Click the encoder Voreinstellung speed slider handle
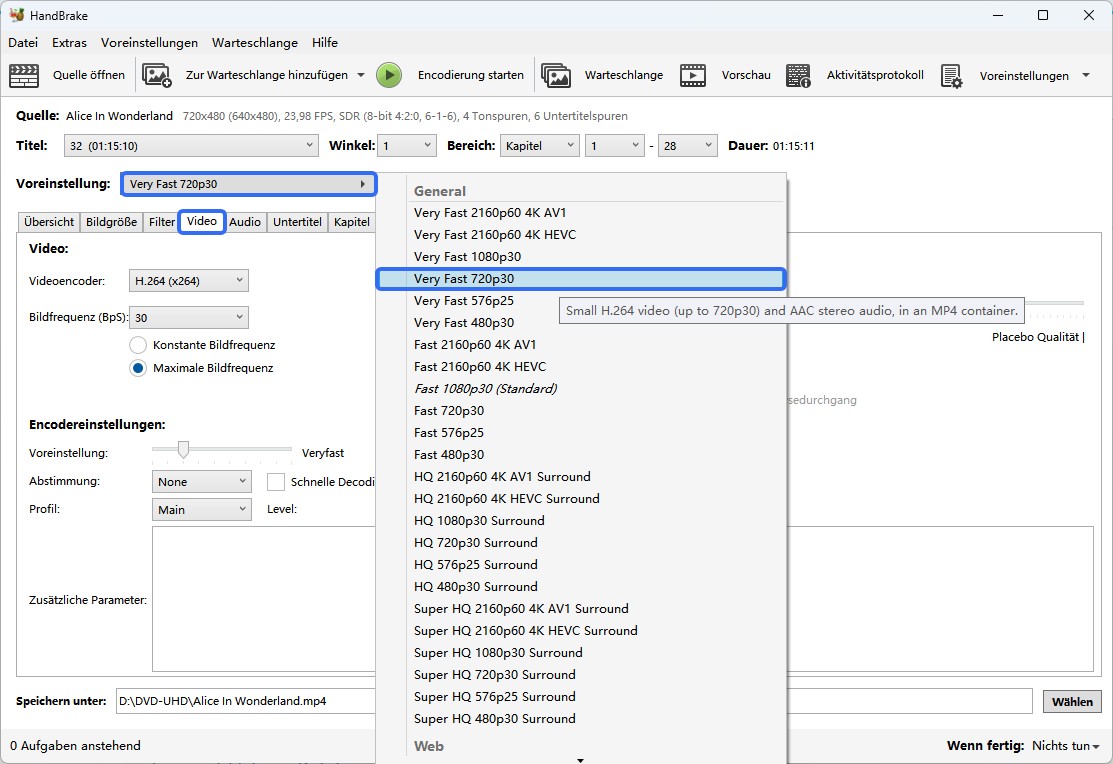This screenshot has width=1113, height=764. tap(183, 451)
